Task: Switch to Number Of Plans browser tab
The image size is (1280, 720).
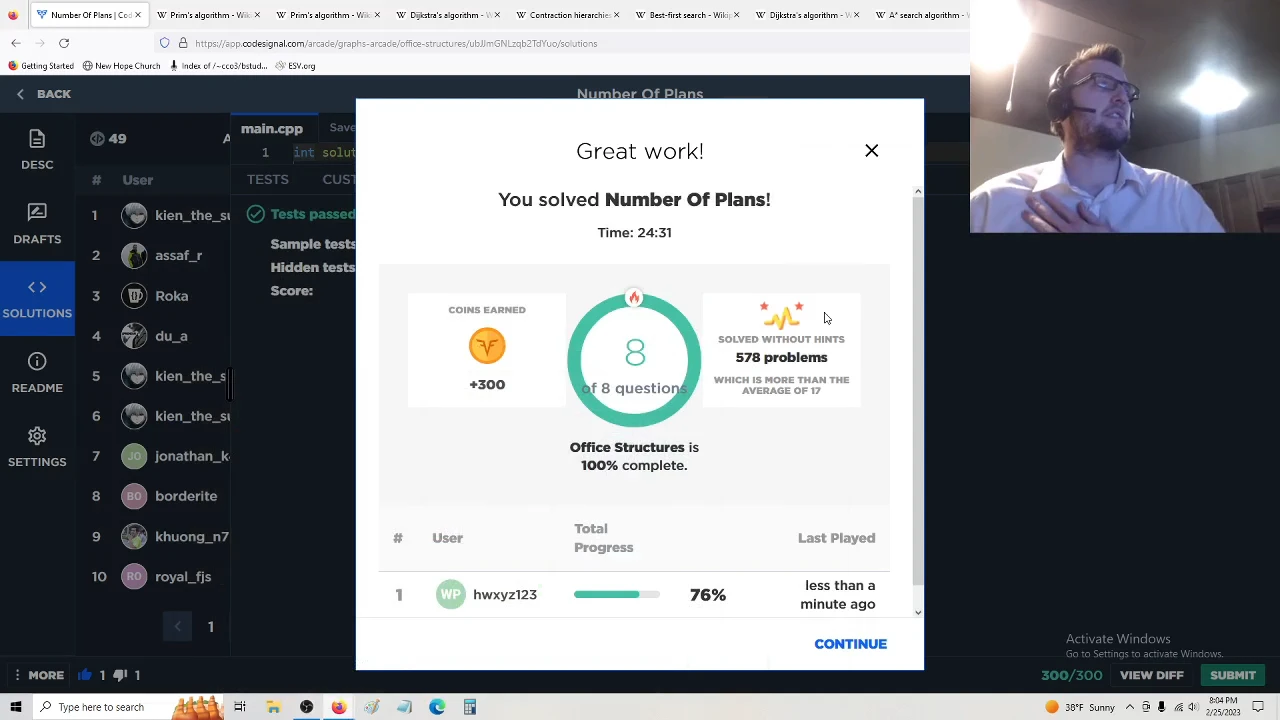Action: (x=88, y=15)
